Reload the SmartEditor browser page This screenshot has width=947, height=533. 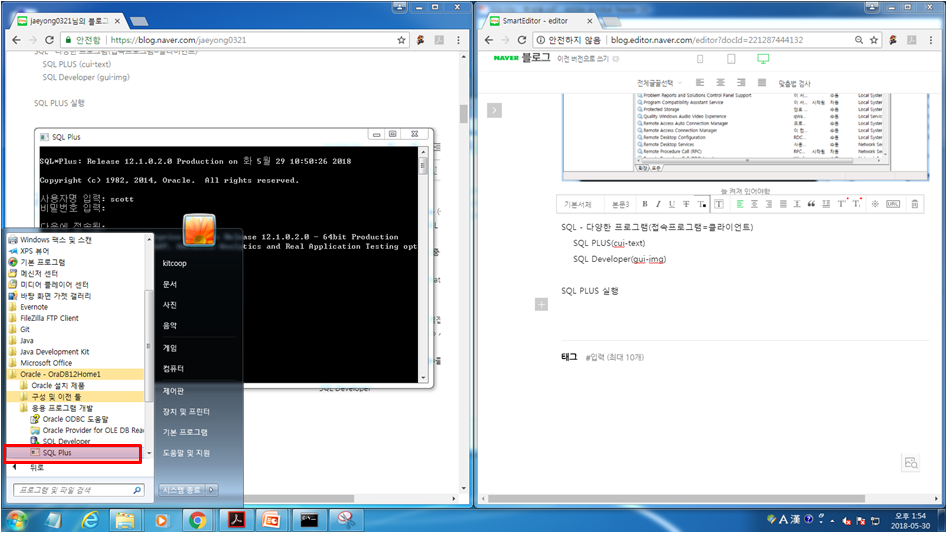click(x=522, y=40)
